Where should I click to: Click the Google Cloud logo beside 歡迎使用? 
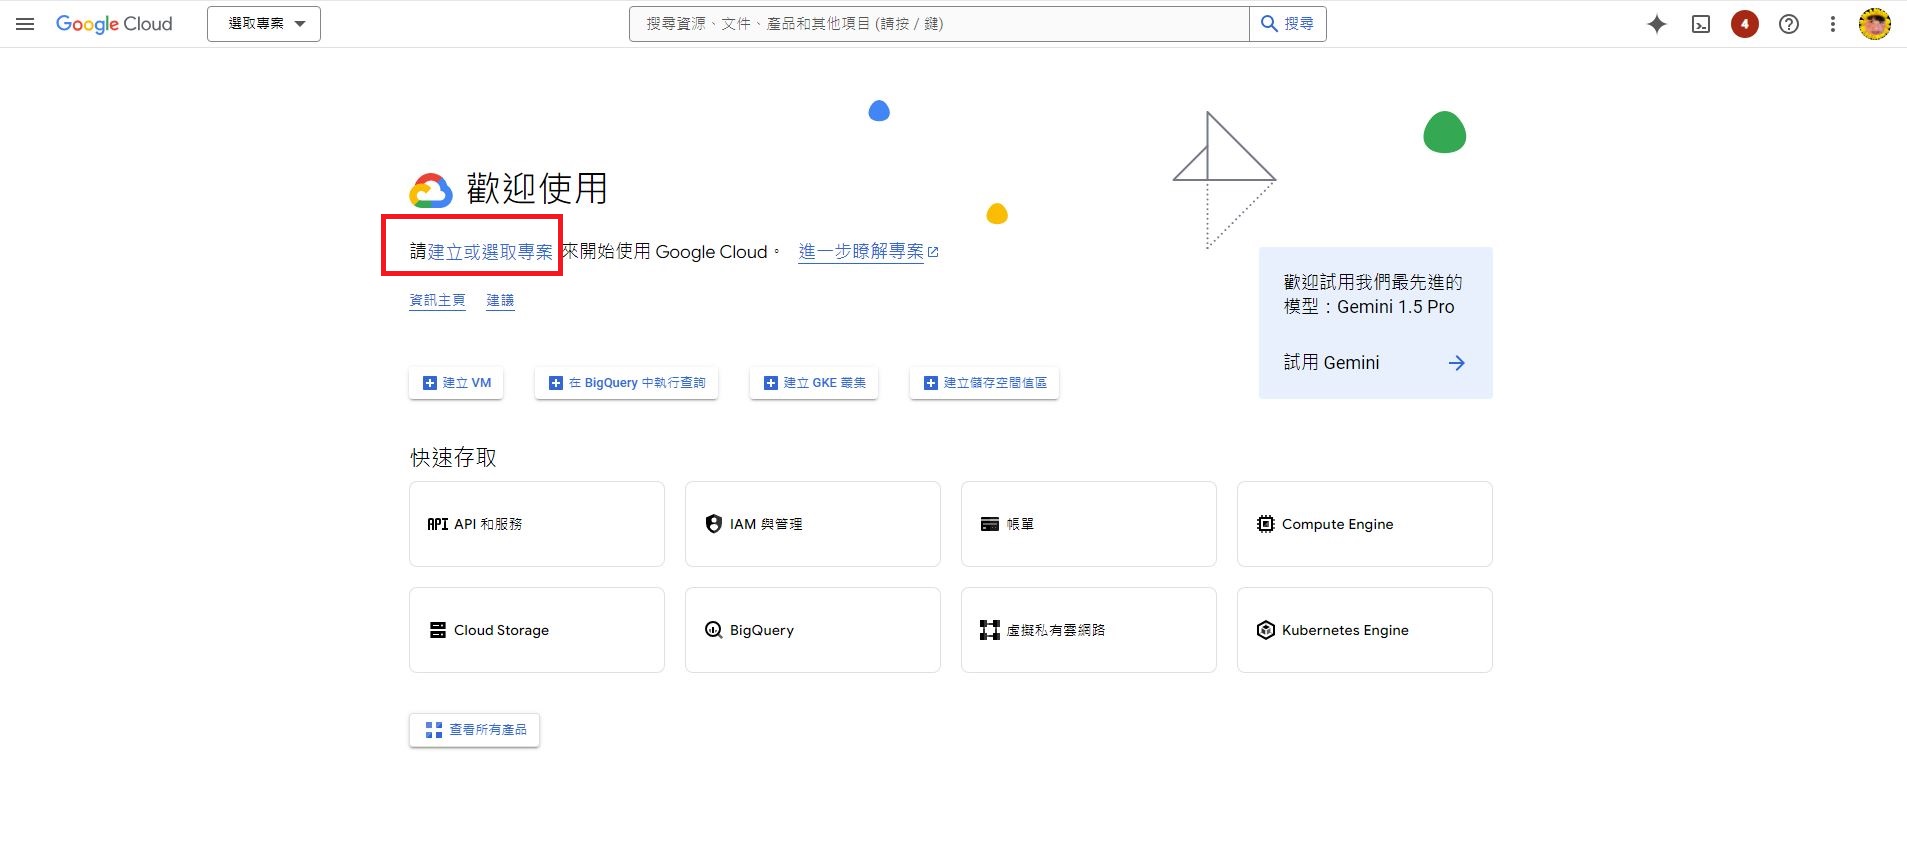click(x=431, y=190)
